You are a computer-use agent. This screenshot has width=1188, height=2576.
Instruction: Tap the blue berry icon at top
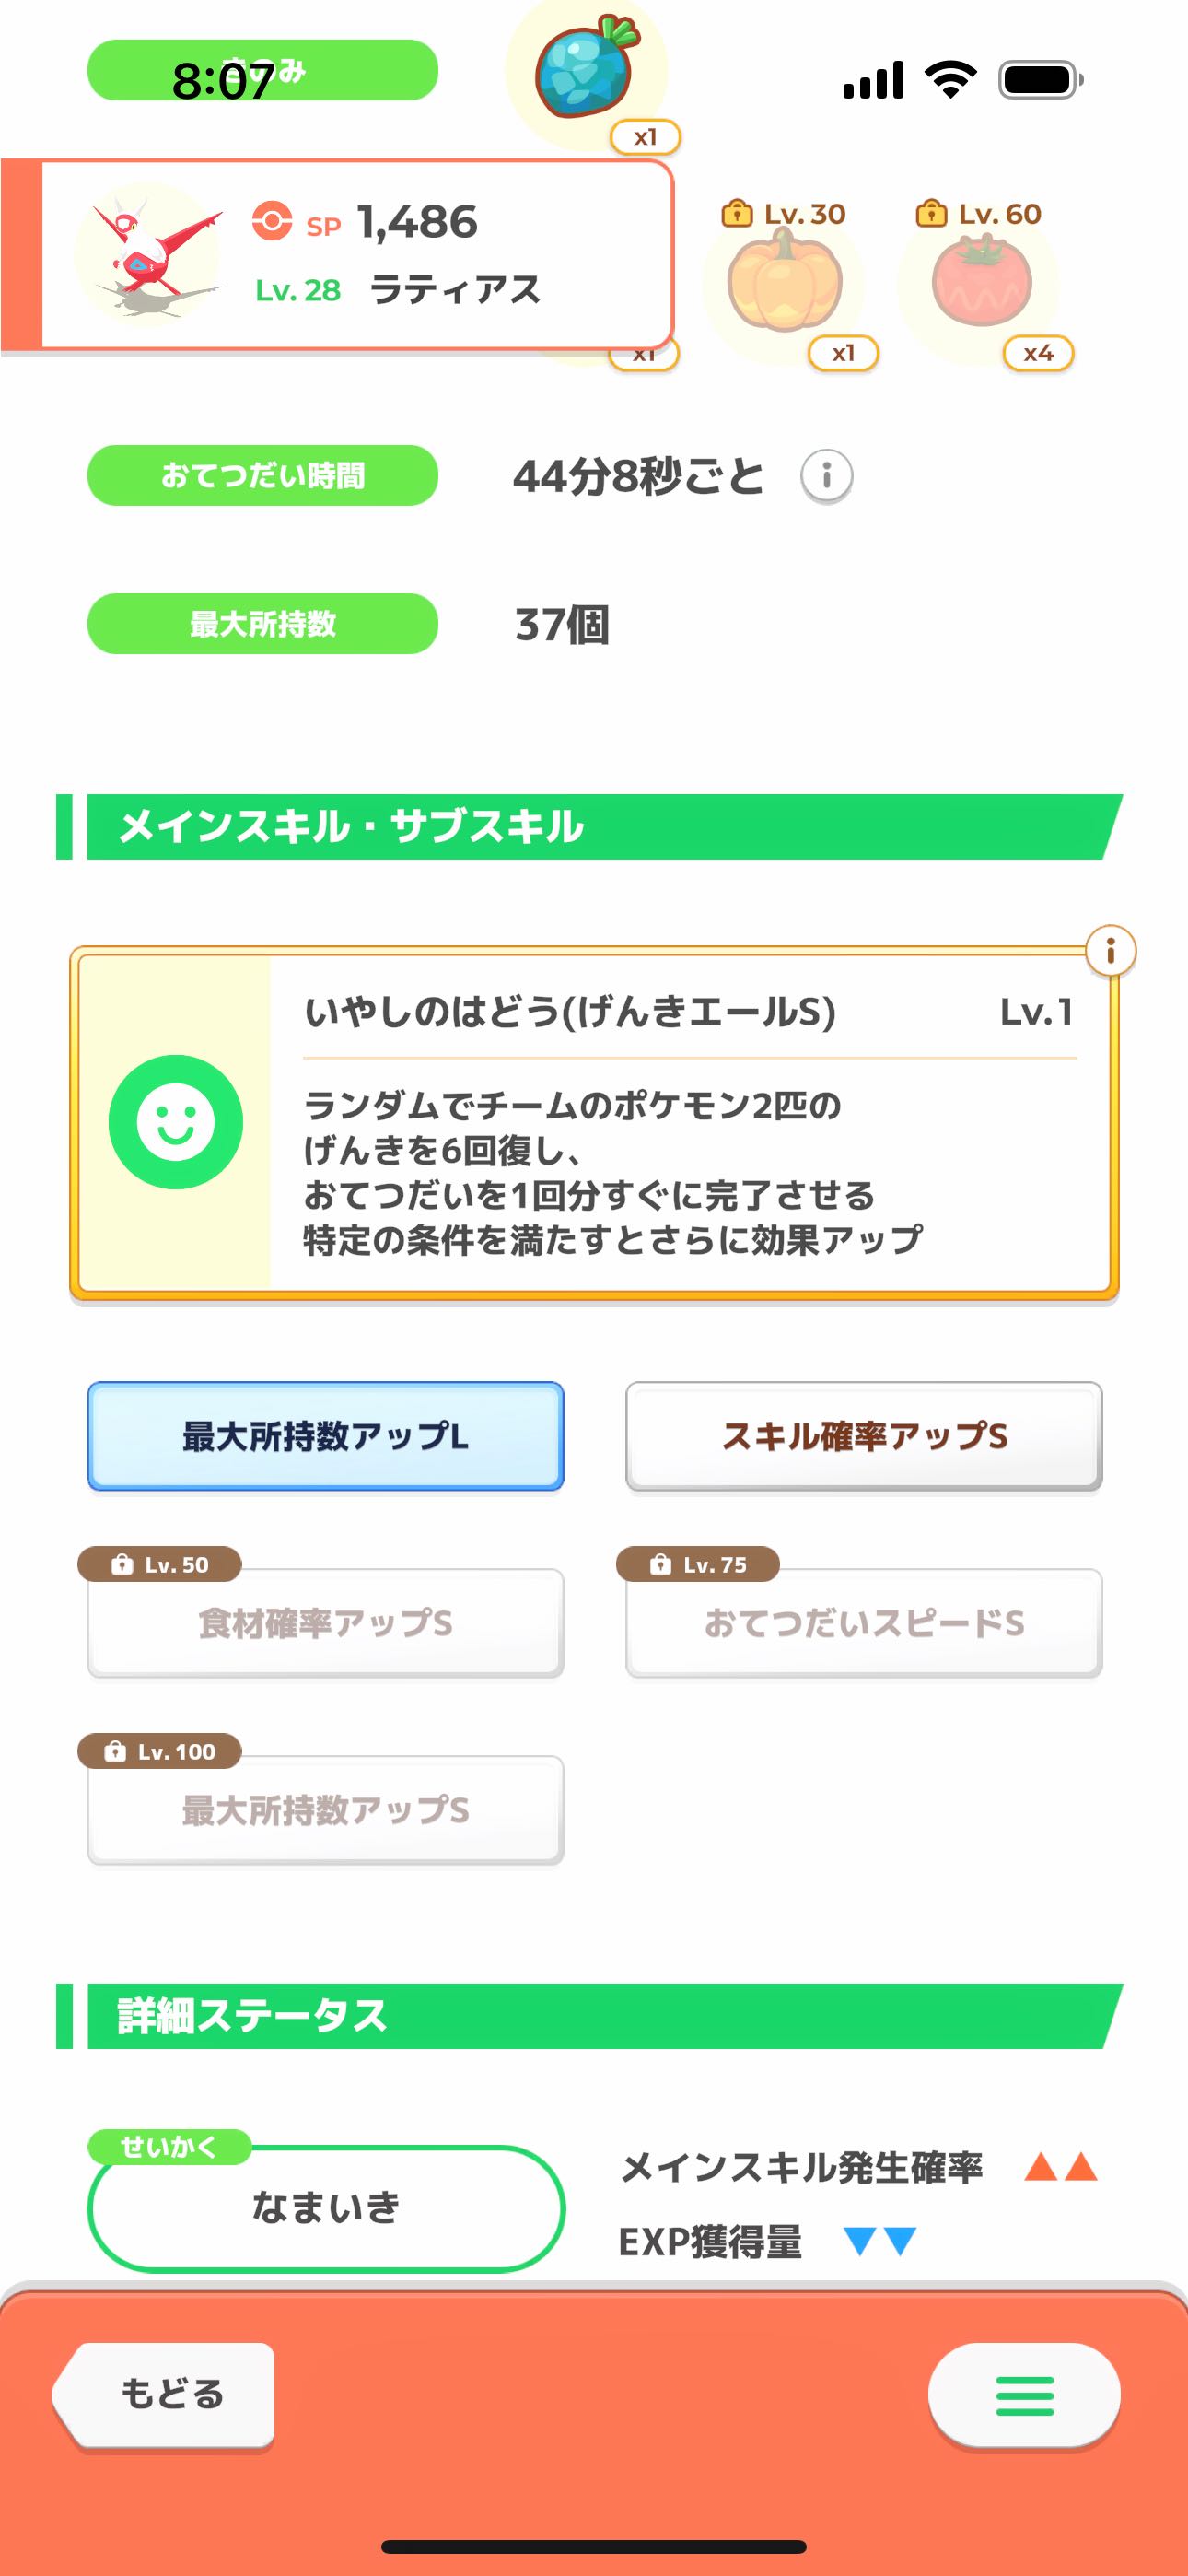[586, 70]
